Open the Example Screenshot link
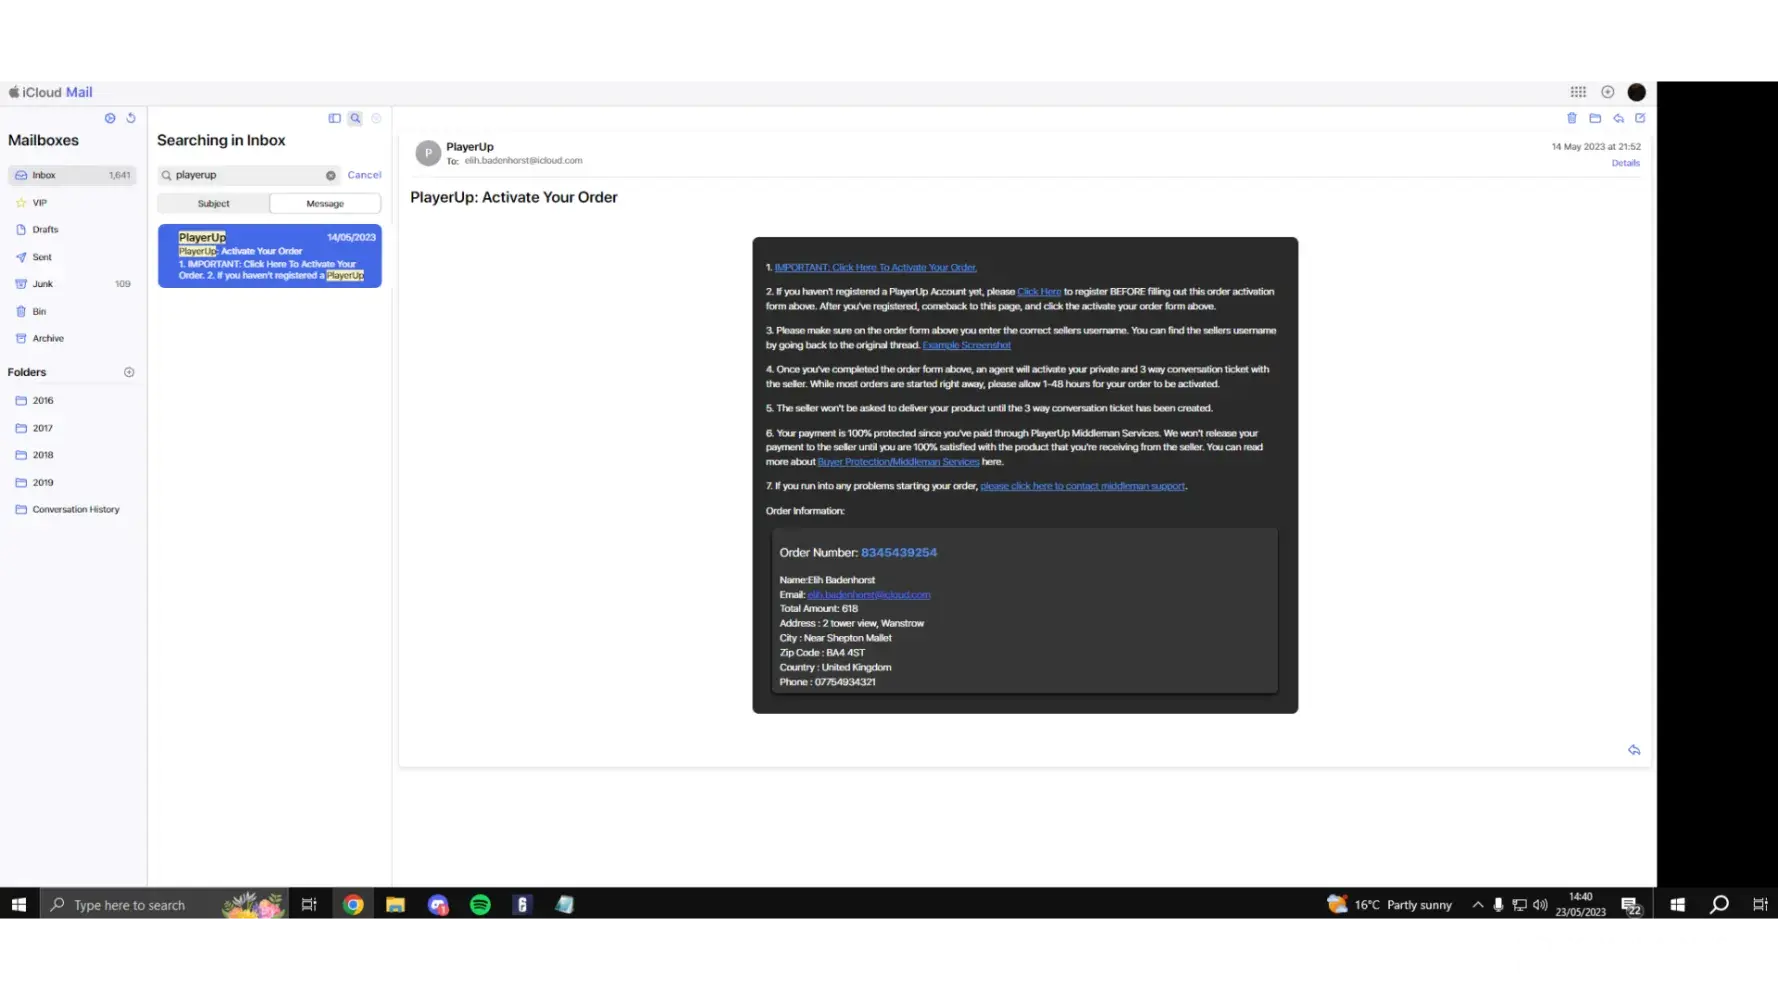Image resolution: width=1778 pixels, height=1000 pixels. tap(966, 345)
